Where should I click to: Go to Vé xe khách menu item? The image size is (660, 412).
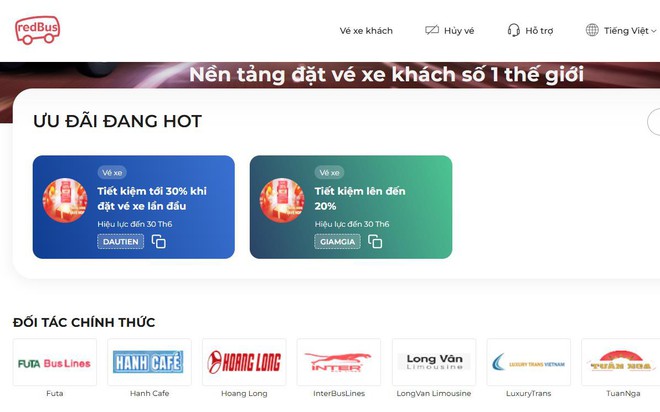pyautogui.click(x=366, y=31)
